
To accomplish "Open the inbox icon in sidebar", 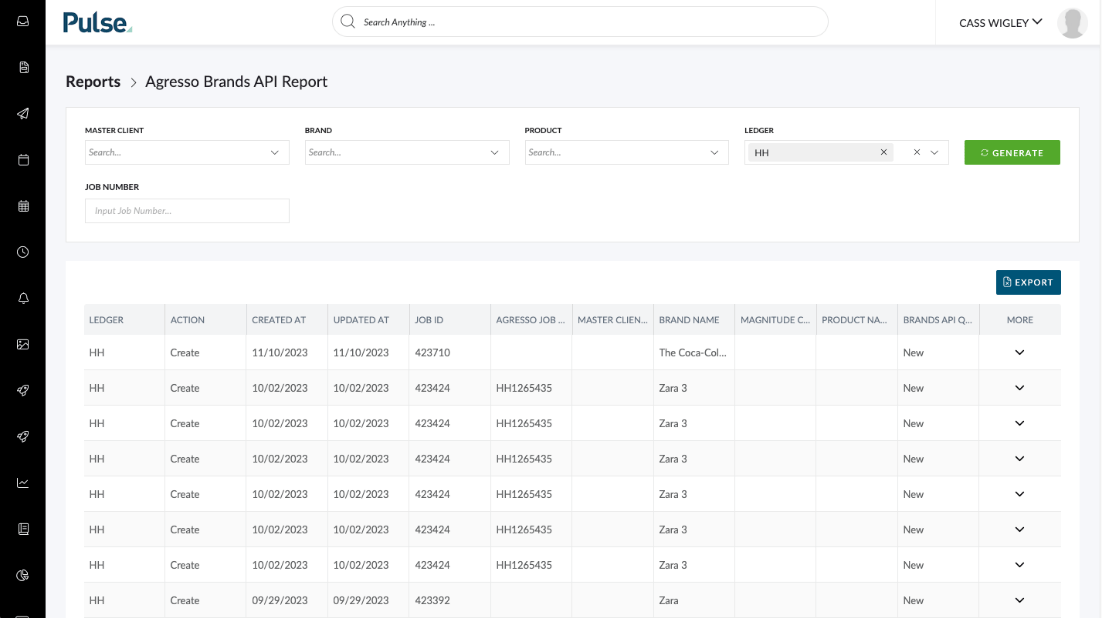I will click(x=23, y=21).
